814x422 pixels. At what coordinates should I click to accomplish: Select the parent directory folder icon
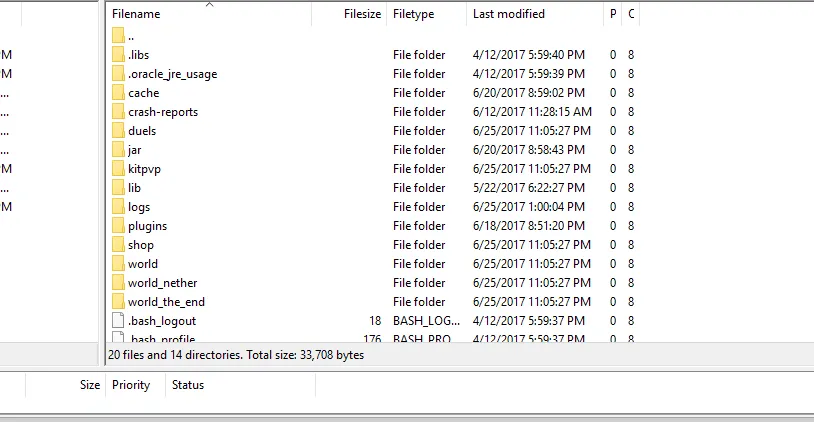click(118, 36)
